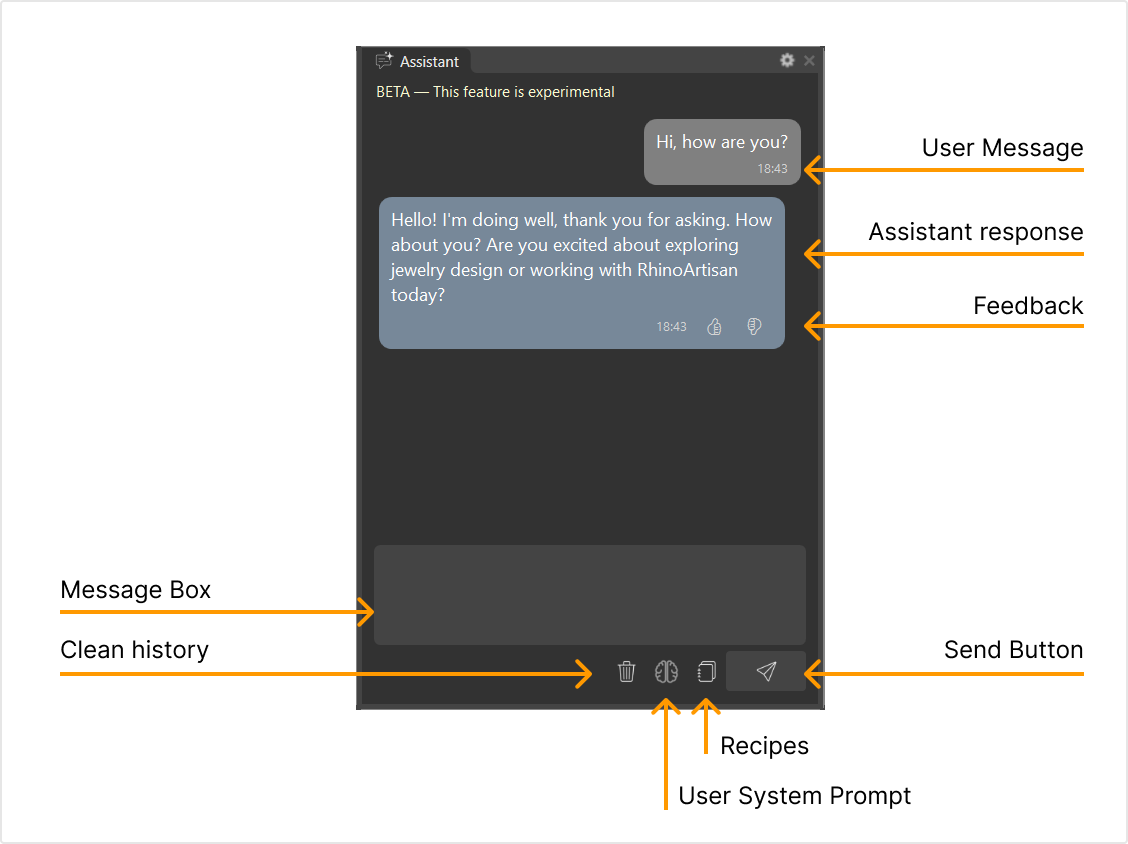This screenshot has width=1128, height=844.
Task: Clear chat history with the trash icon
Action: click(x=626, y=672)
